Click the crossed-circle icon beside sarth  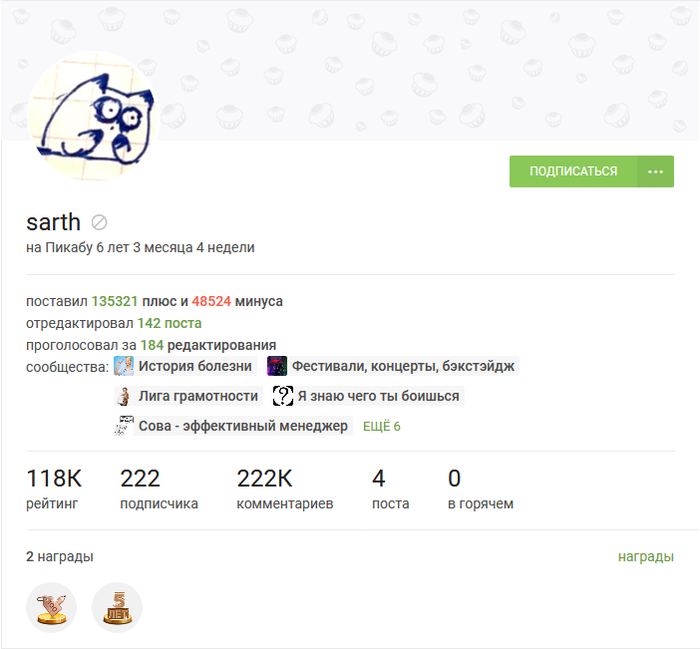(99, 222)
